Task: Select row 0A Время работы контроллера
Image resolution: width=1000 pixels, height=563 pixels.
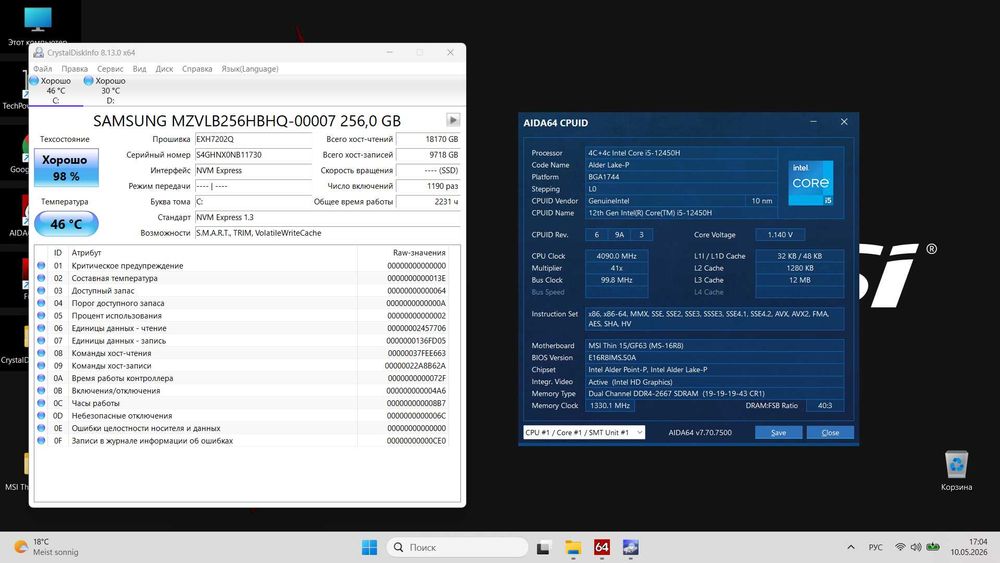Action: tap(242, 378)
